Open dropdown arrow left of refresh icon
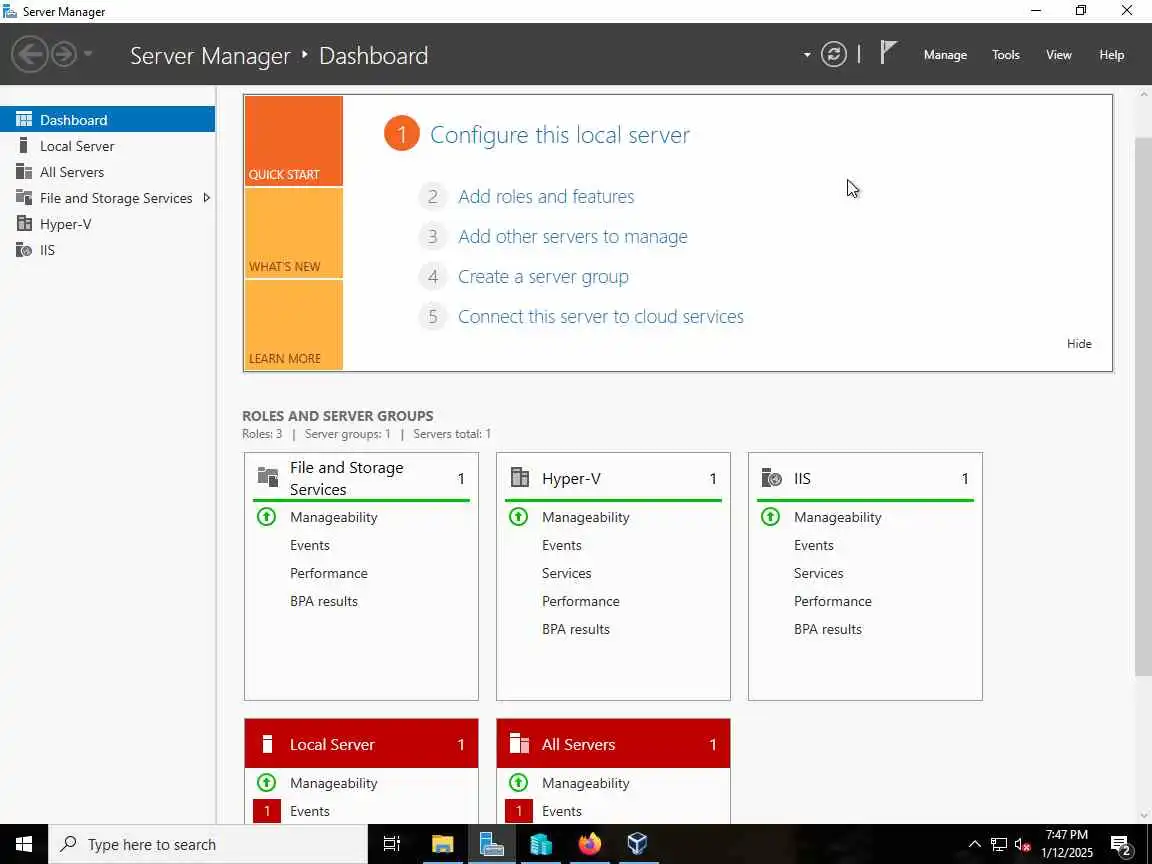Viewport: 1152px width, 864px height. (807, 54)
